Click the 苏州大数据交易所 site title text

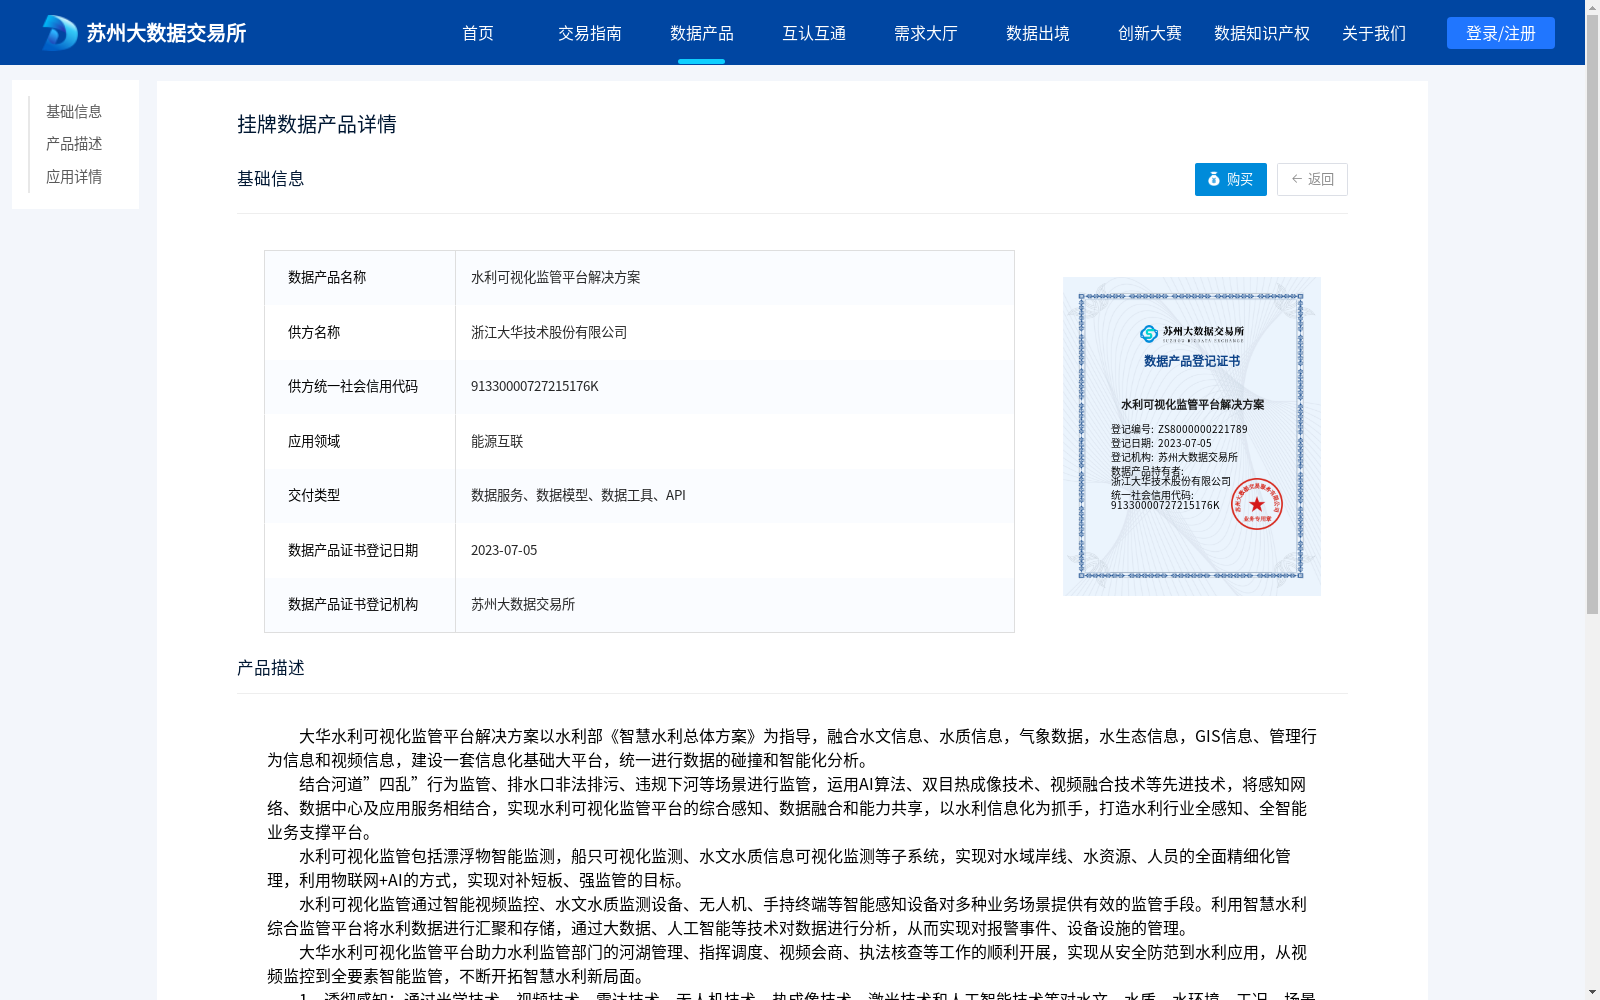[x=166, y=33]
